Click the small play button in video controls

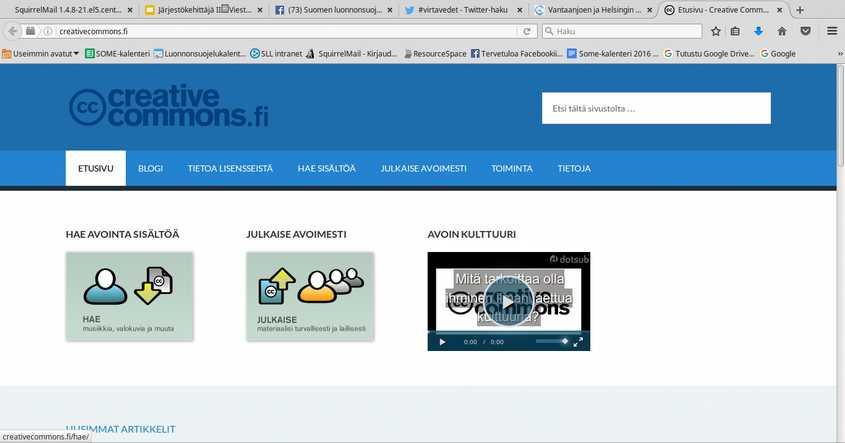(x=442, y=342)
